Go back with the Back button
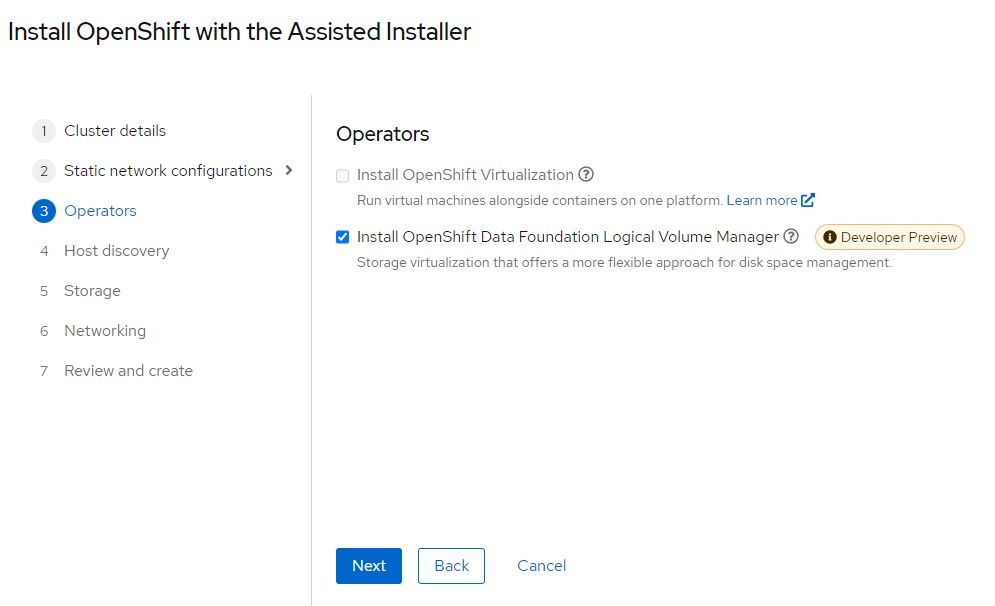Image resolution: width=995 pixels, height=606 pixels. pos(451,565)
